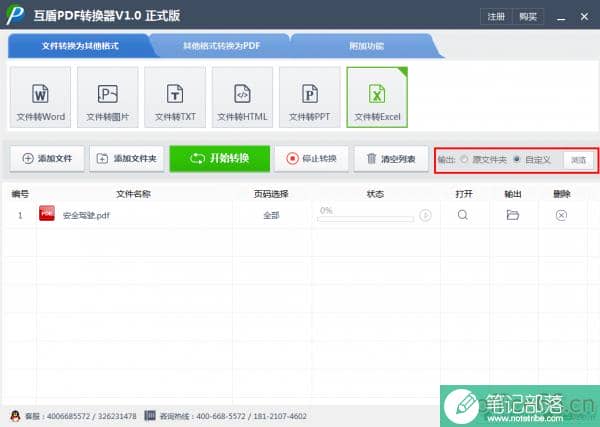Click the 文件名称 column header
This screenshot has width=600, height=427.
[x=133, y=194]
